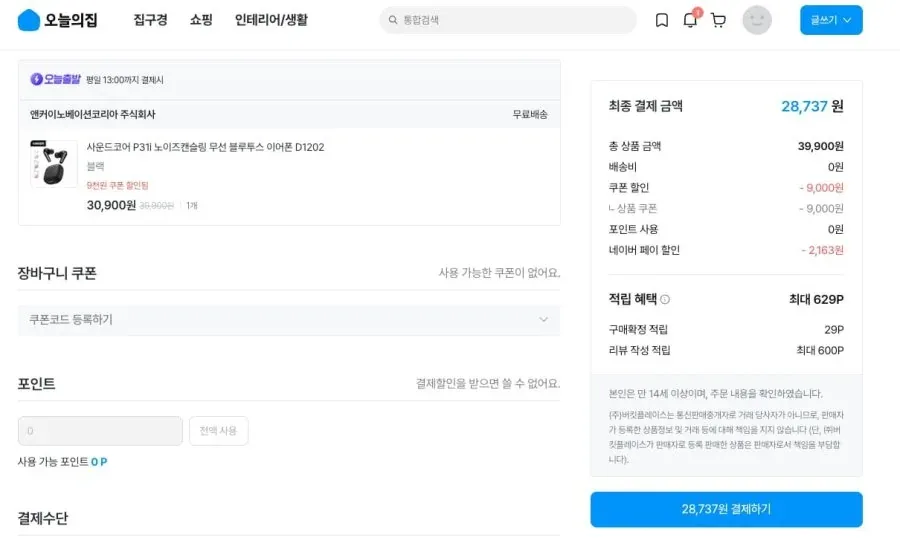
Task: Click the 포인트 section heading
Action: point(36,383)
